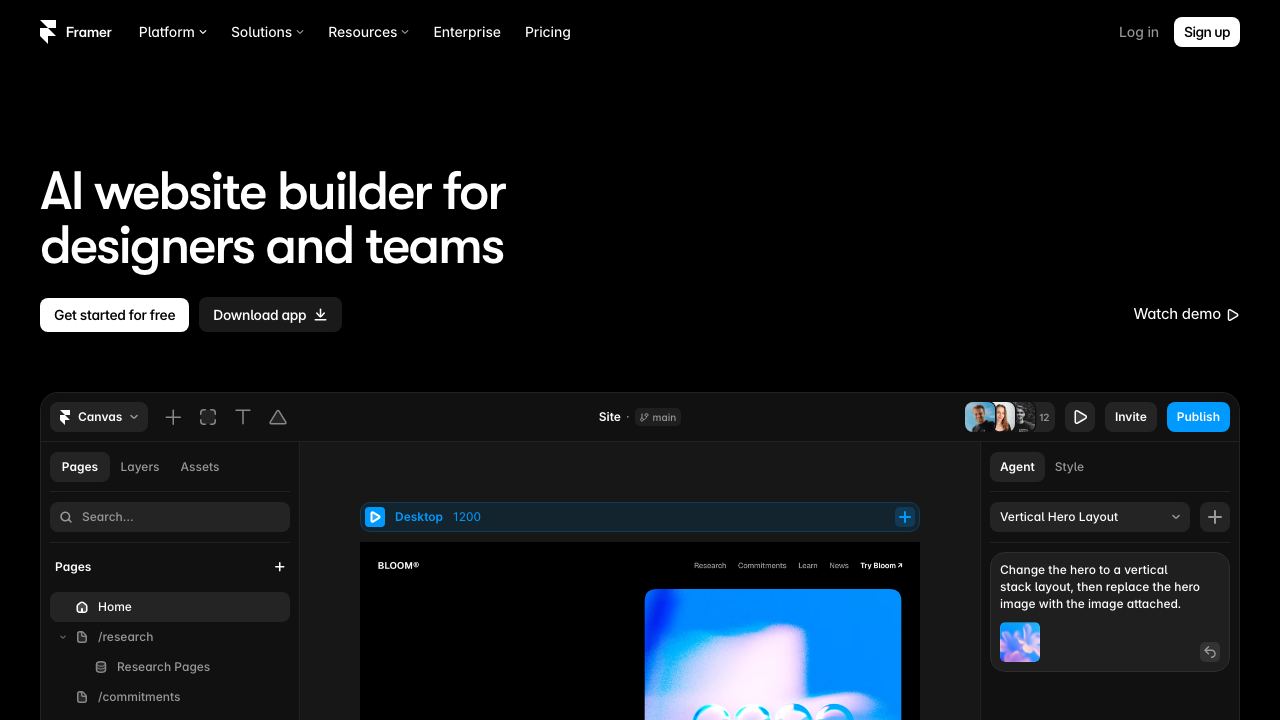Switch to the Layers tab
The image size is (1280, 720).
(x=140, y=467)
